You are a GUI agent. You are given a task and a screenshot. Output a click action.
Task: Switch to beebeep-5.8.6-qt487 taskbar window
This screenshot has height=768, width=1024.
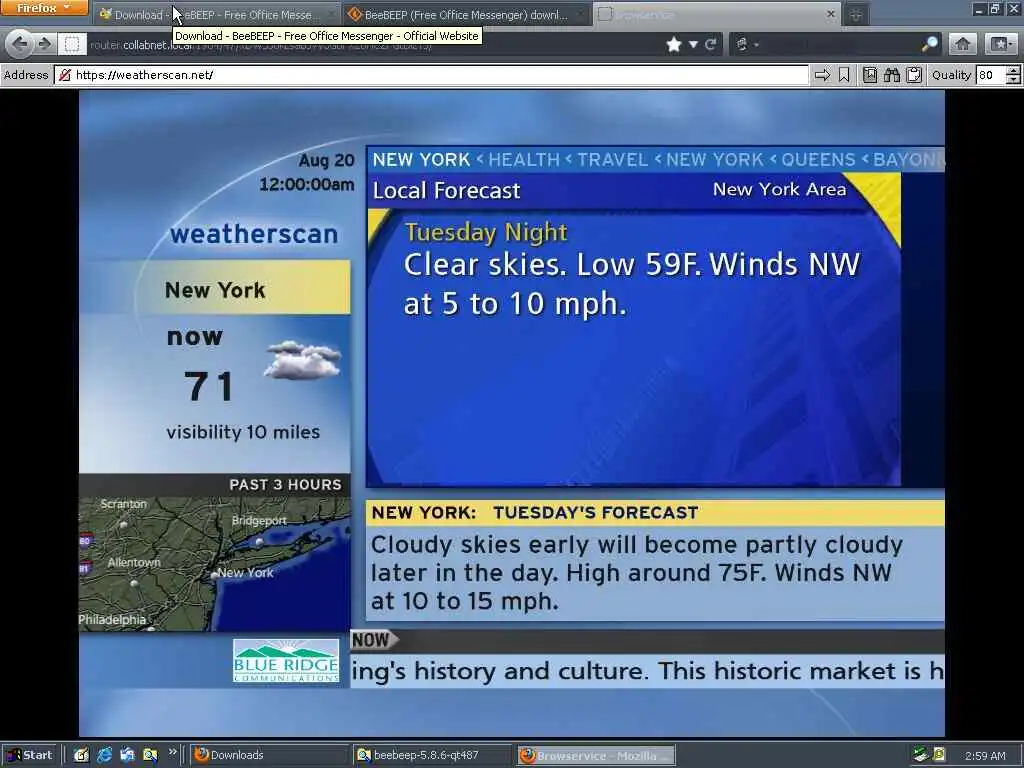(x=432, y=756)
